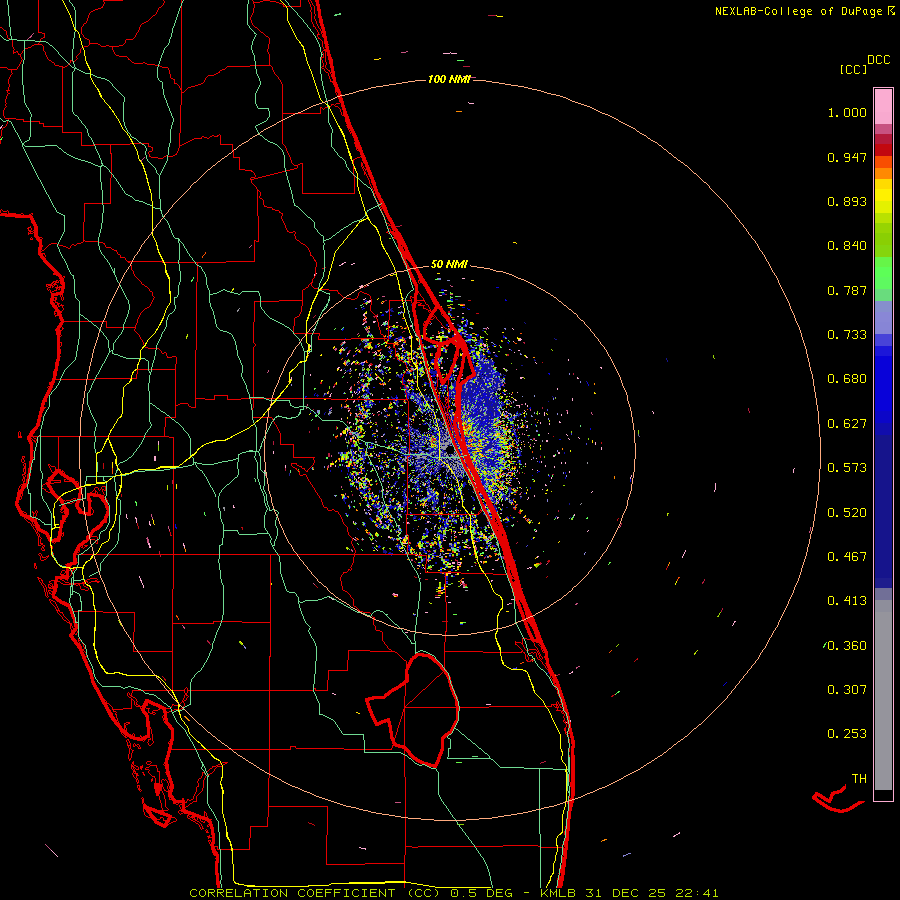Screen dimensions: 900x900
Task: Click the 0.573 scale label
Action: pyautogui.click(x=847, y=468)
